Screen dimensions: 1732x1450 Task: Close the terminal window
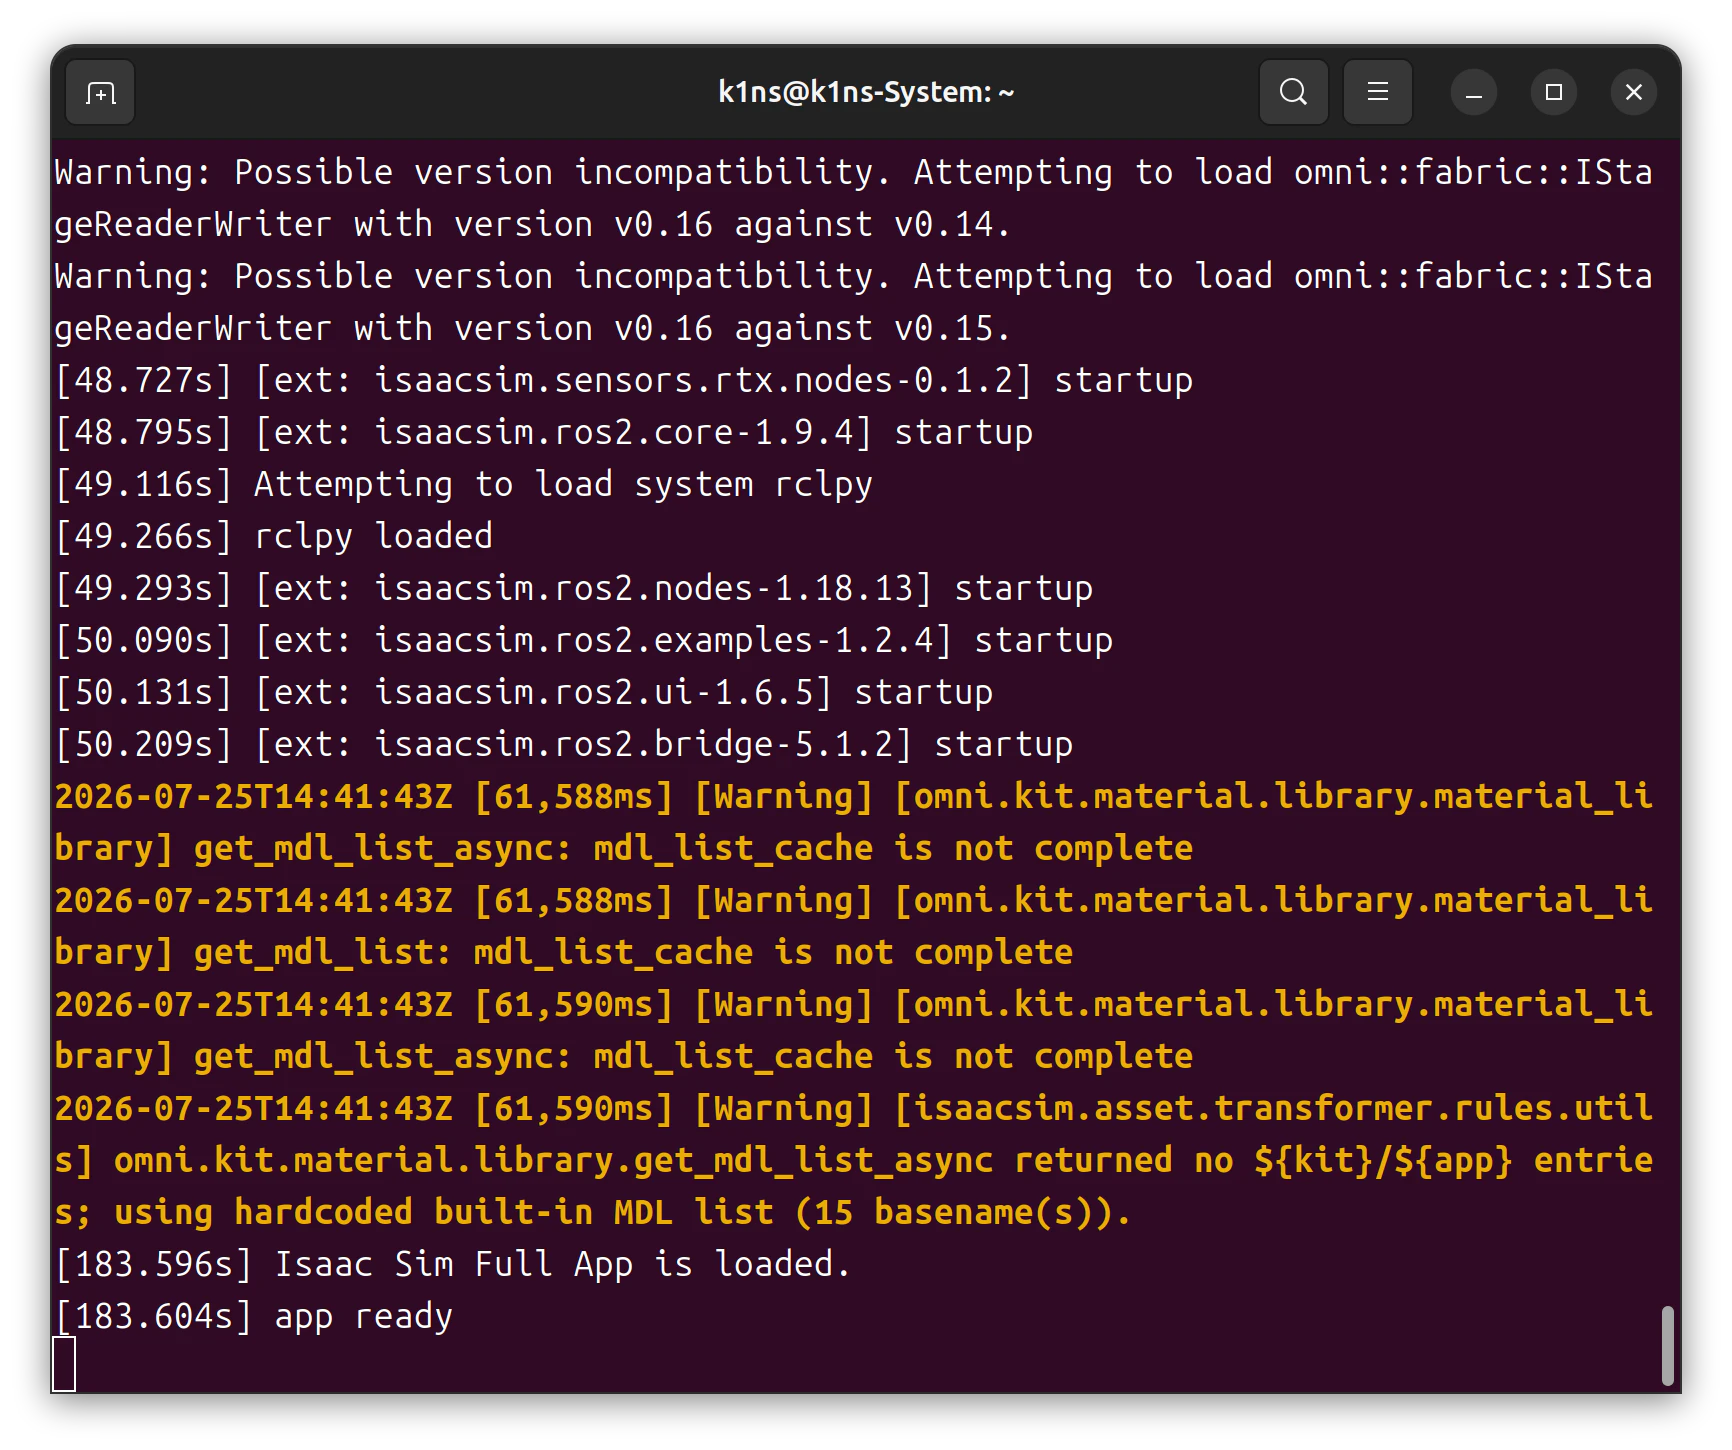[x=1633, y=93]
